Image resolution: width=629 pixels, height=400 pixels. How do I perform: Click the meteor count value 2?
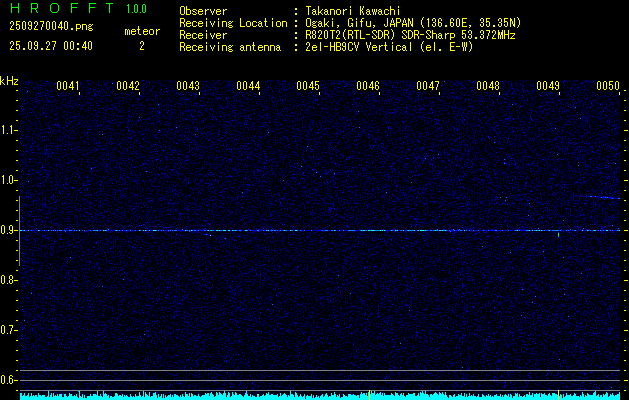point(142,46)
